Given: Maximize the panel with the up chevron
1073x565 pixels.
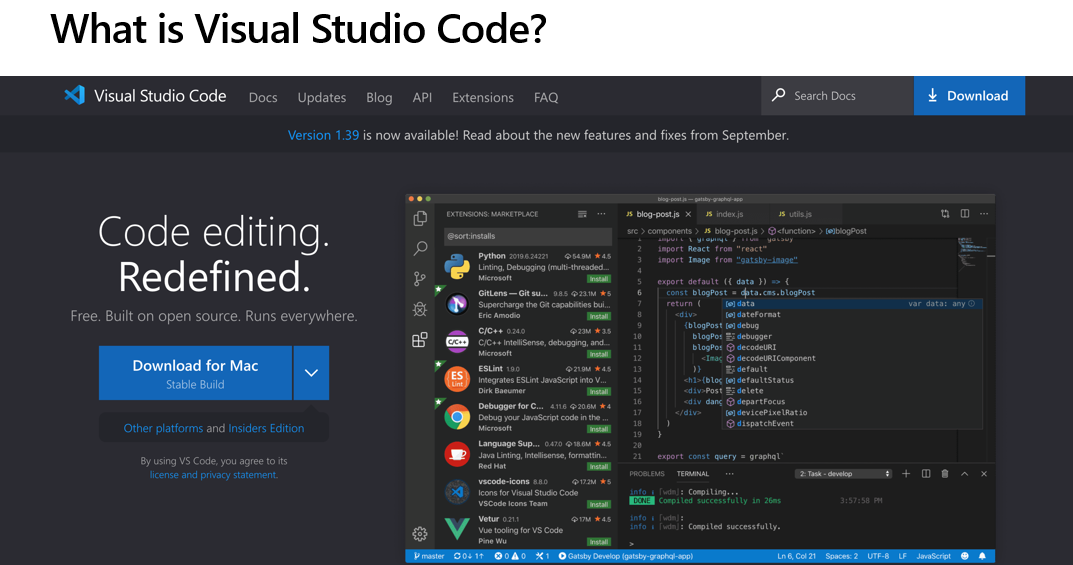Looking at the screenshot, I should pos(964,473).
